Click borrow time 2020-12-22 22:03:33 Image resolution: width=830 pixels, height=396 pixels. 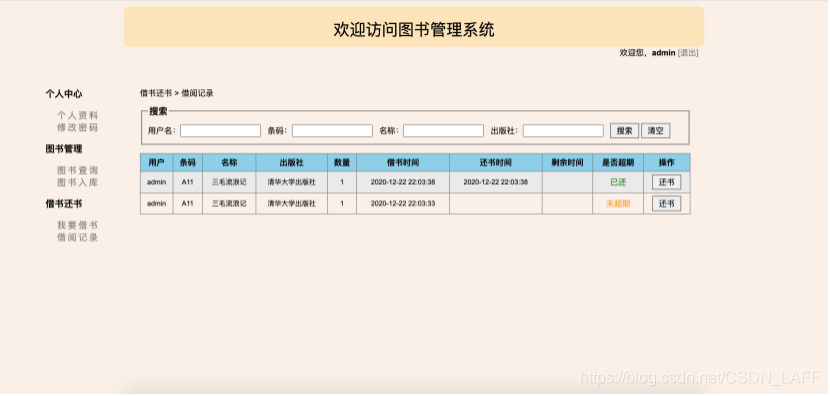[403, 204]
